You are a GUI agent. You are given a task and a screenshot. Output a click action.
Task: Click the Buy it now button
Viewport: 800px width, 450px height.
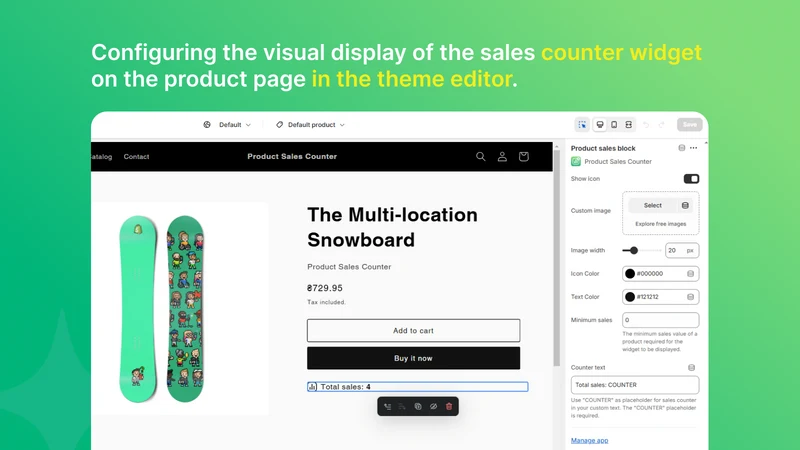(413, 358)
